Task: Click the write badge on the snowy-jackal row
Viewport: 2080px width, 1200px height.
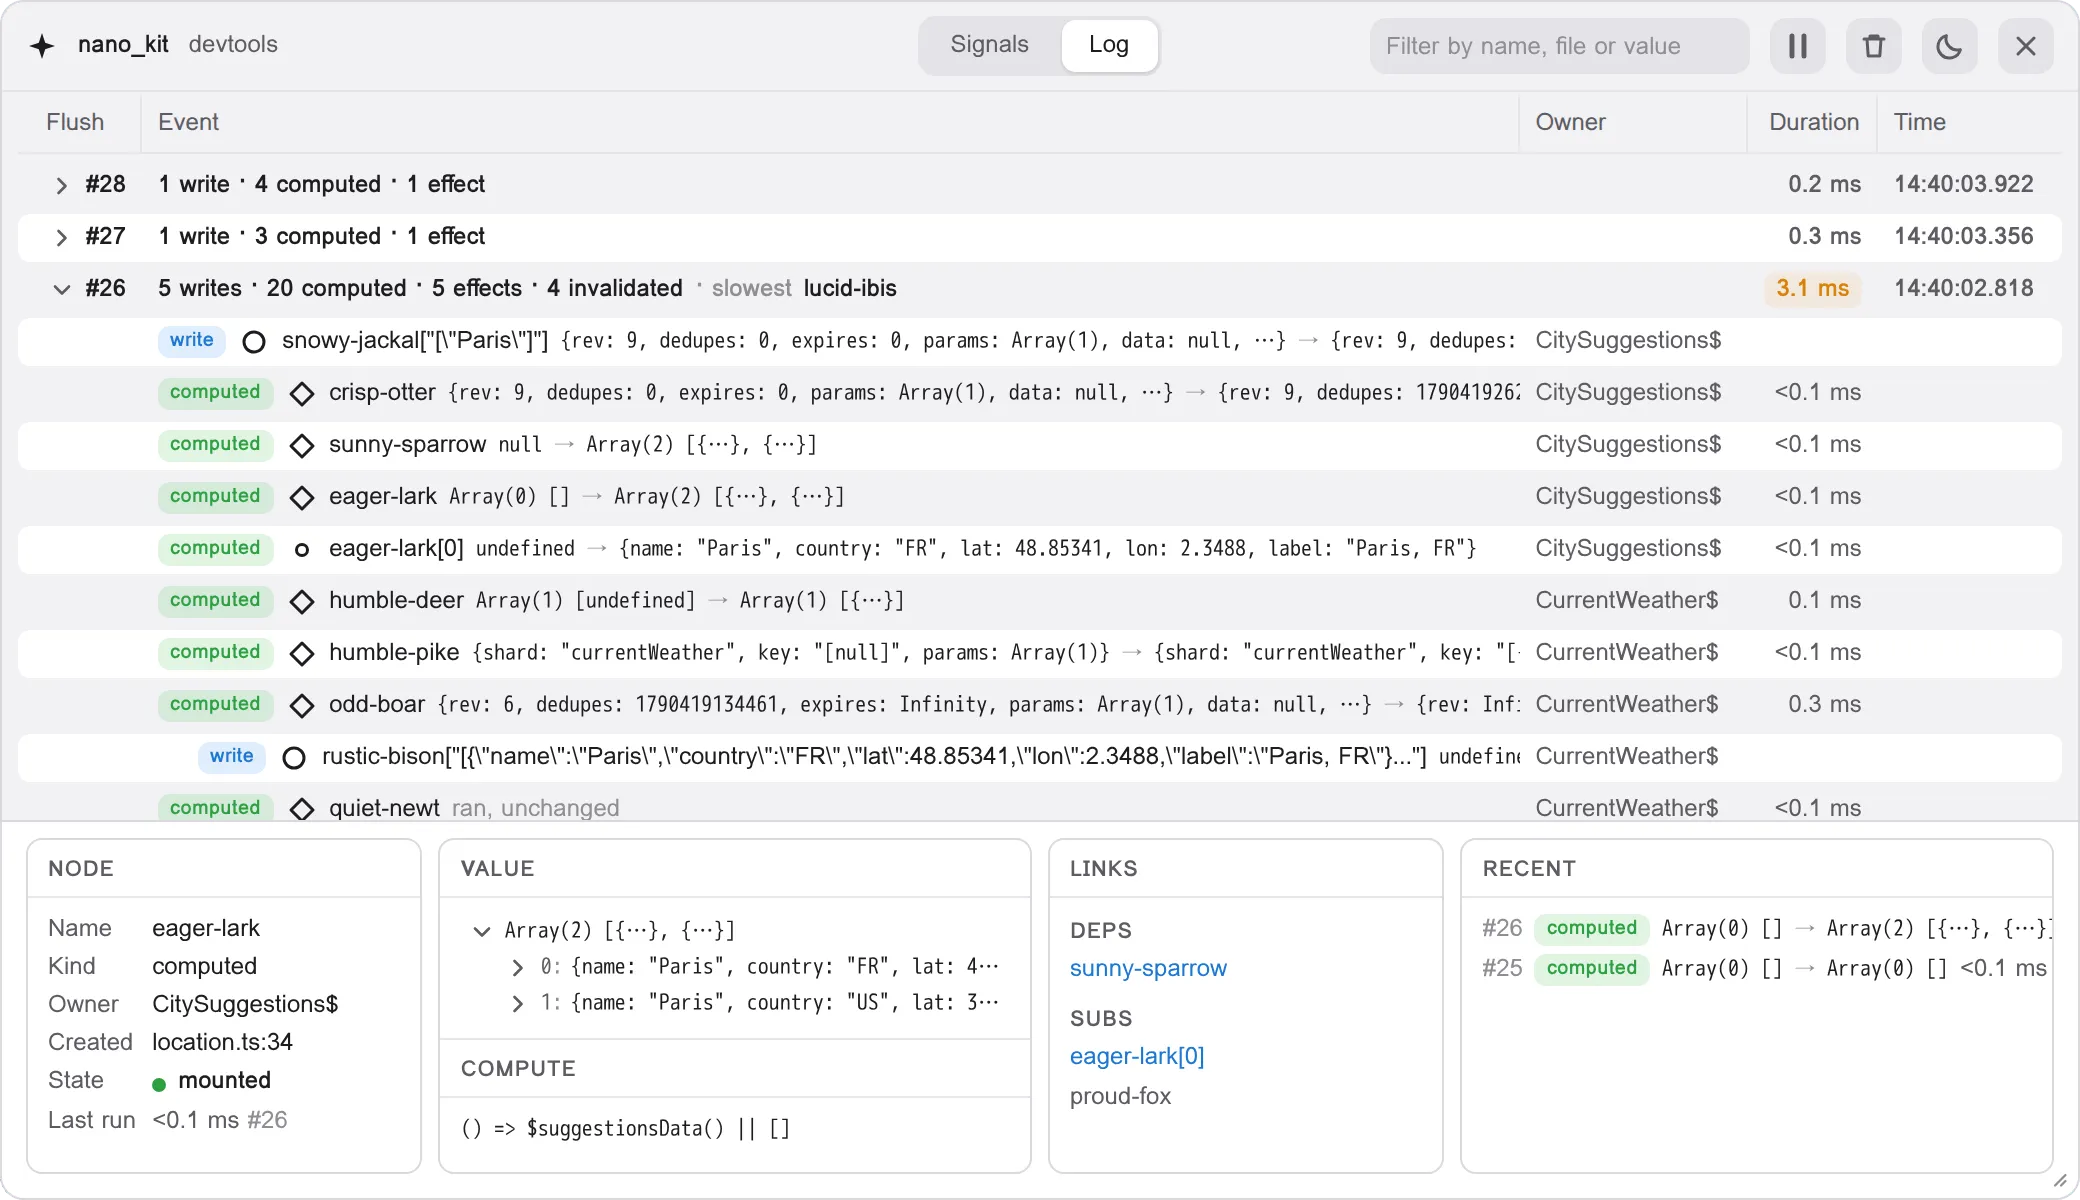Action: pos(192,340)
